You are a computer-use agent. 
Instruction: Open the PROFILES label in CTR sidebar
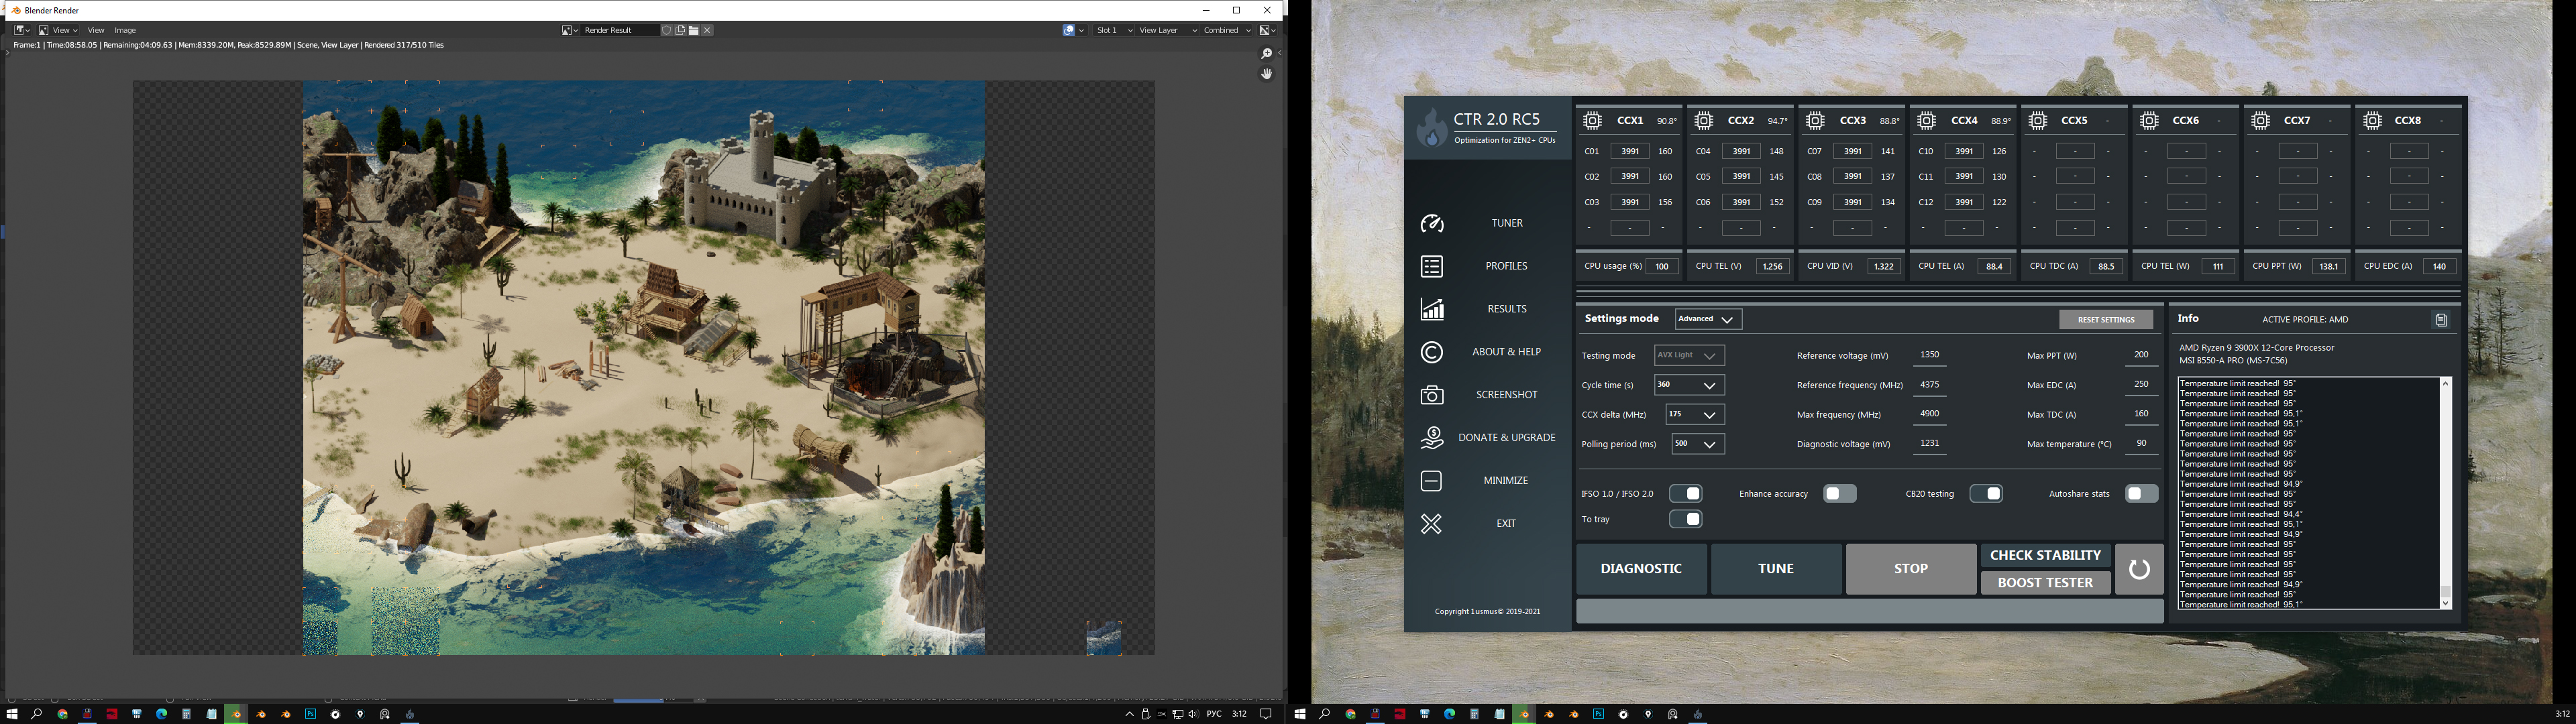[x=1507, y=266]
